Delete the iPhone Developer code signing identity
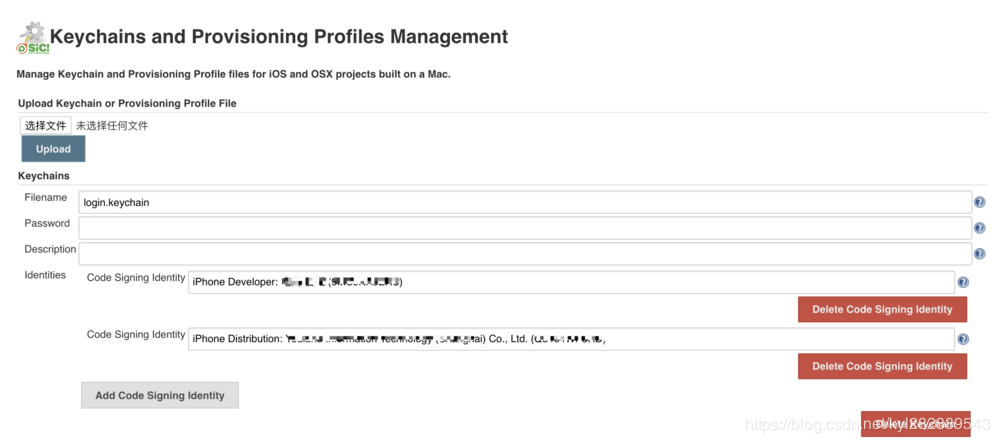This screenshot has width=1000, height=443. 882,309
